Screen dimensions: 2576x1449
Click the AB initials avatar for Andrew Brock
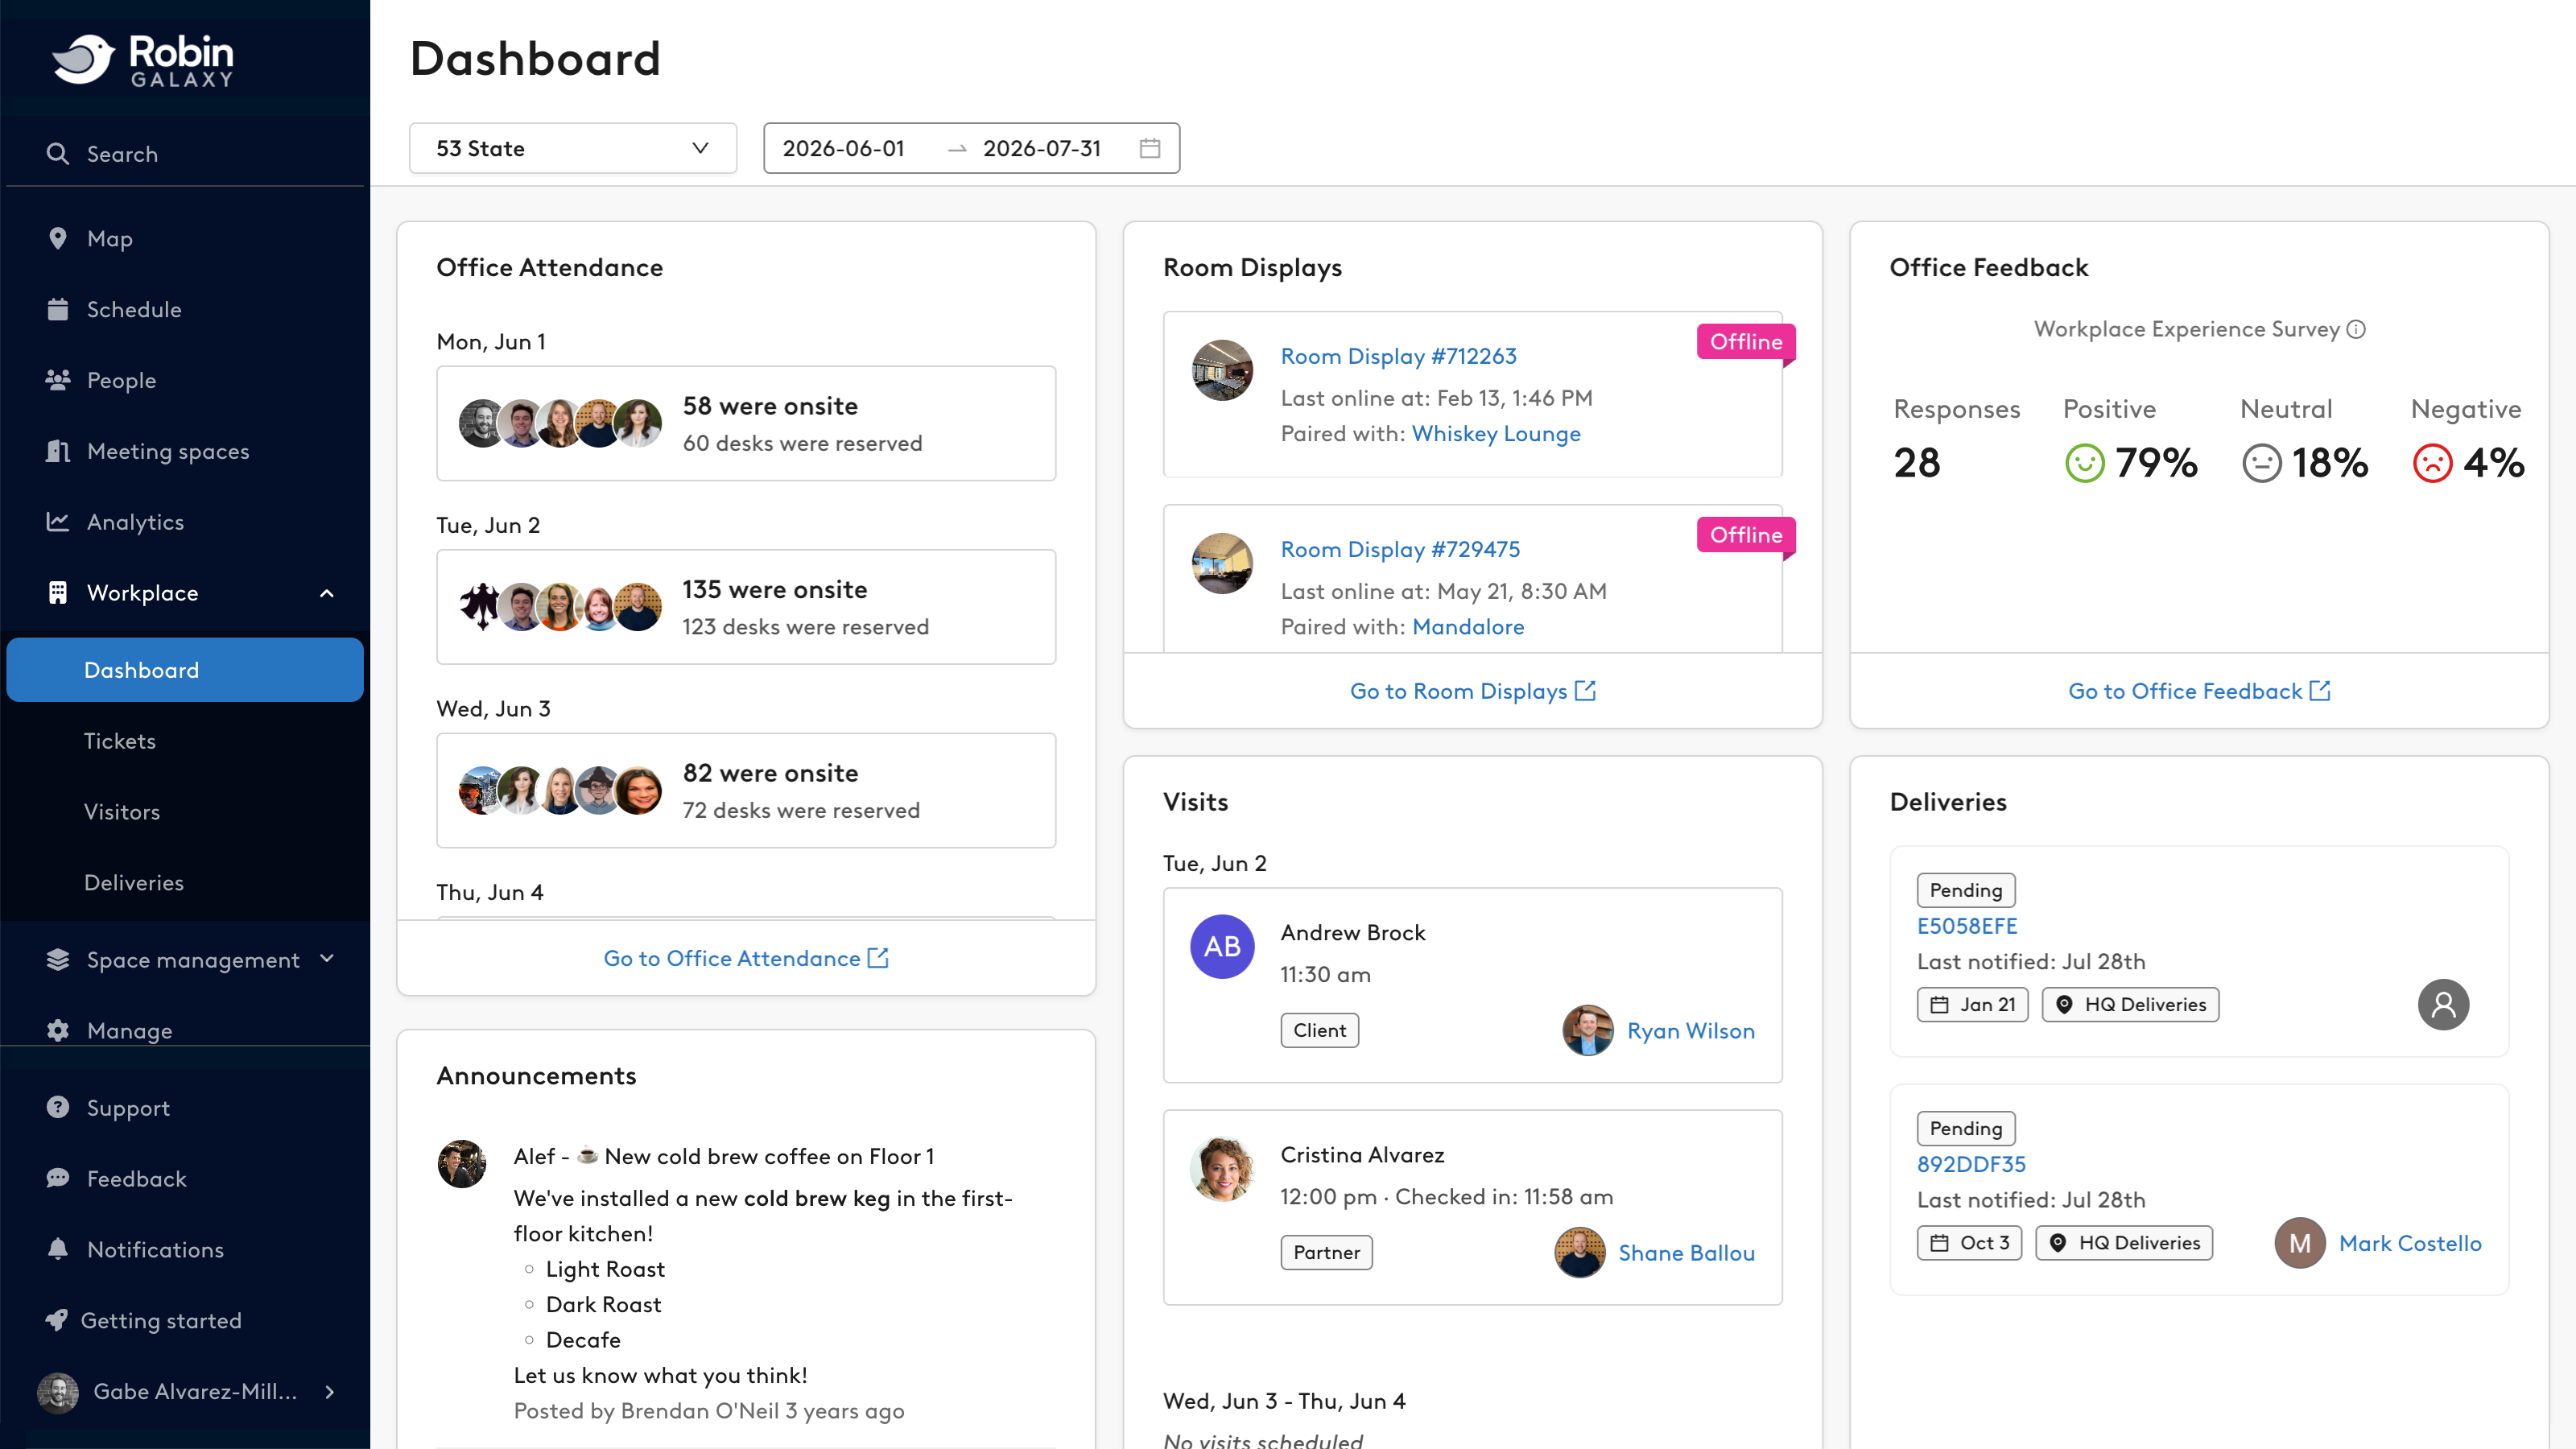[x=1222, y=946]
